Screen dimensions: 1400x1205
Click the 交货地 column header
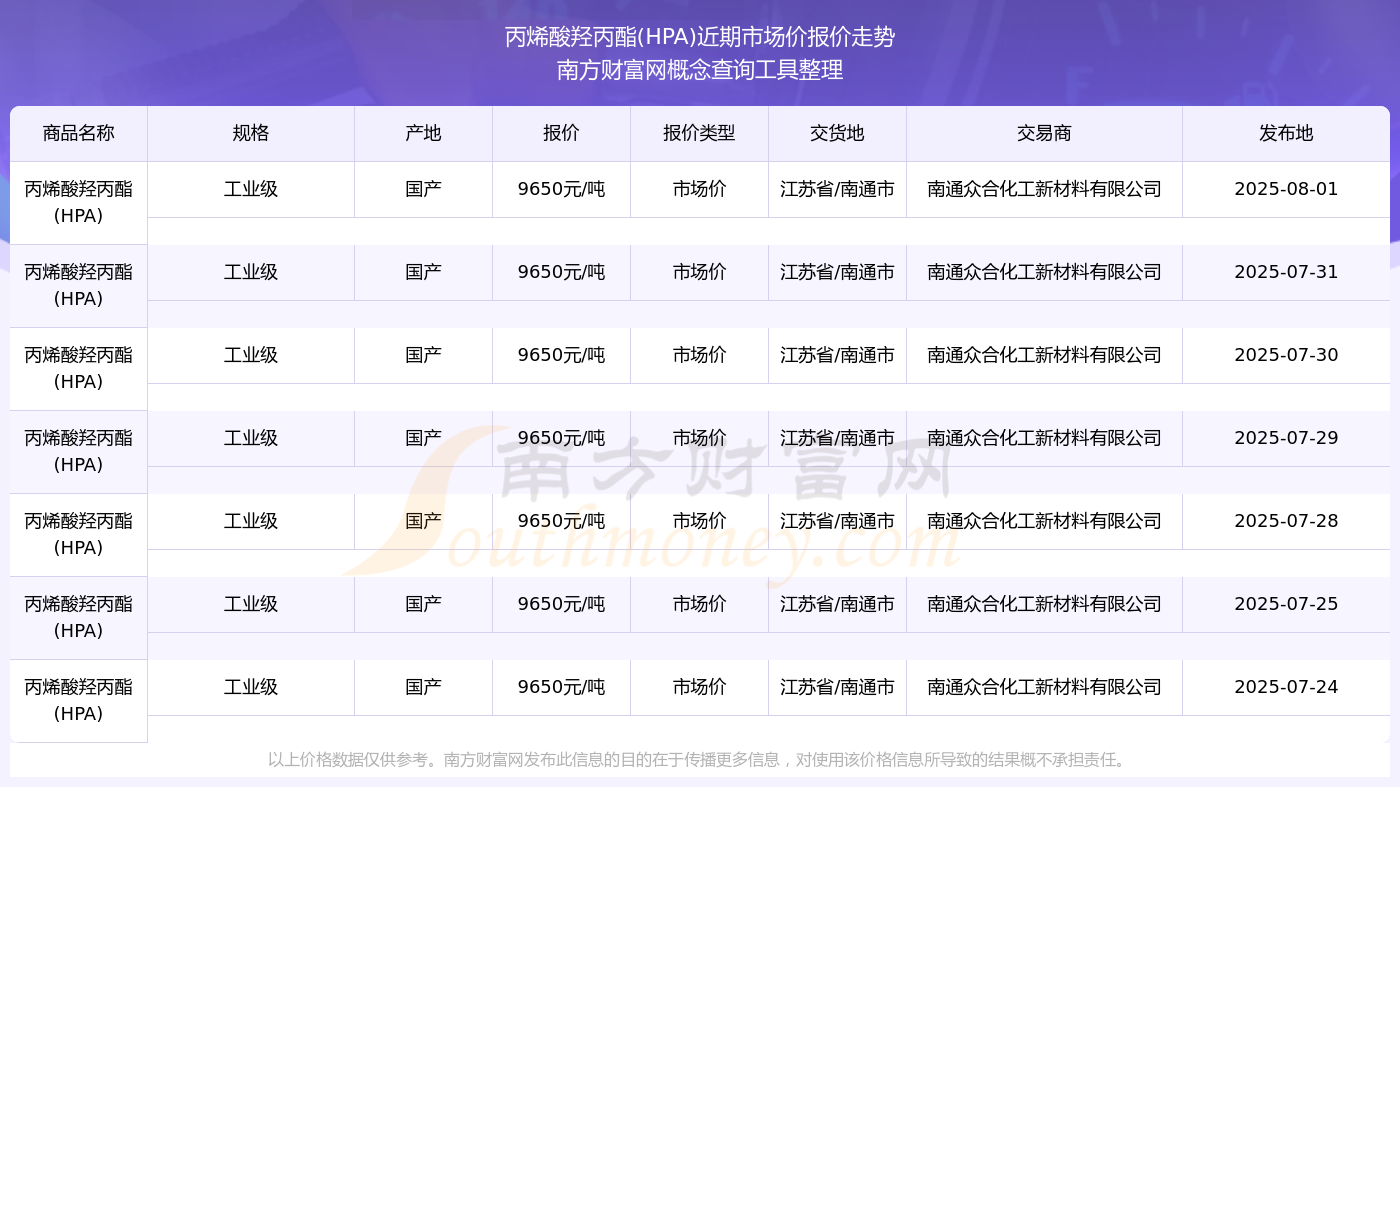pos(838,134)
